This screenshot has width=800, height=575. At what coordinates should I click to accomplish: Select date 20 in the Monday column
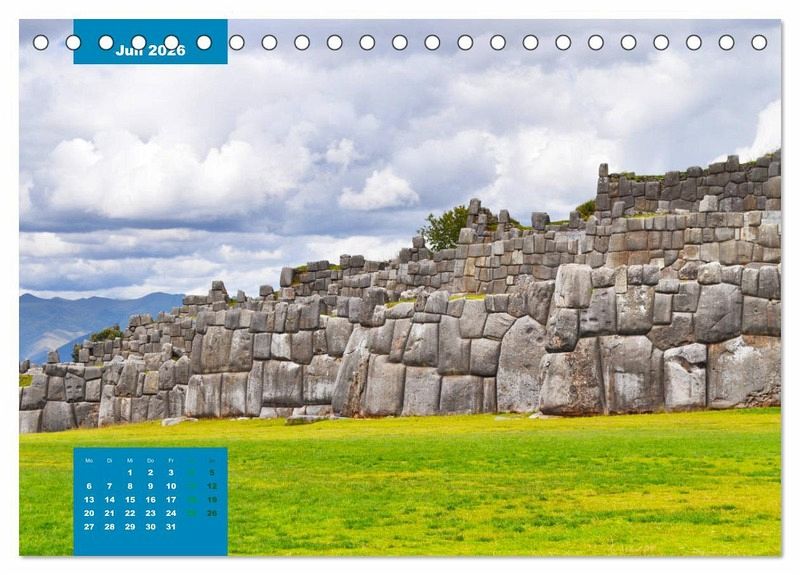tap(89, 513)
